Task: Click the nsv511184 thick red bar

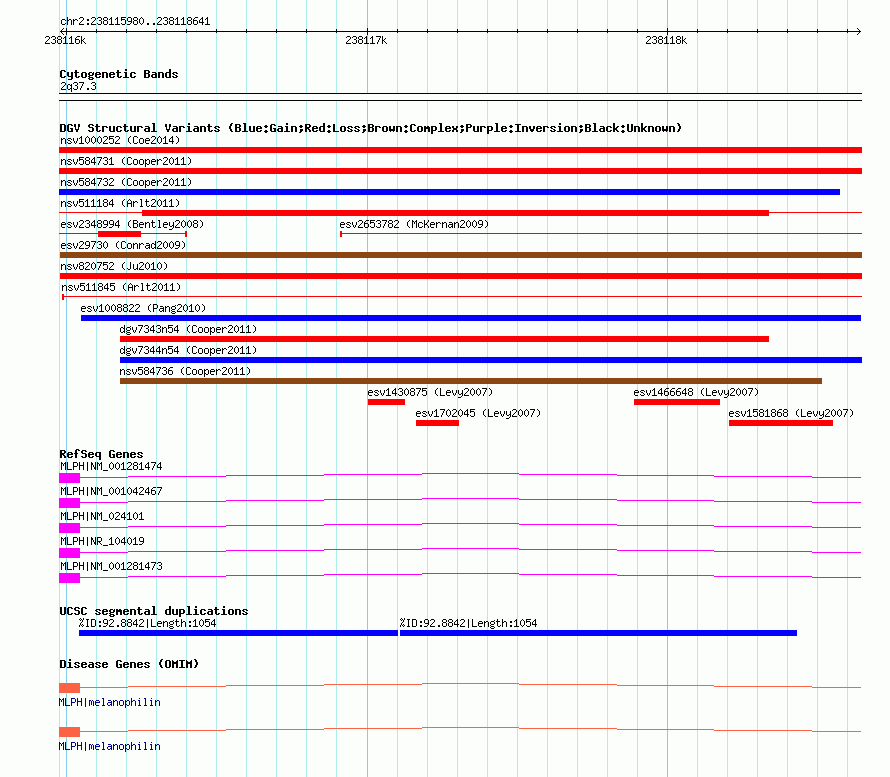Action: click(455, 213)
